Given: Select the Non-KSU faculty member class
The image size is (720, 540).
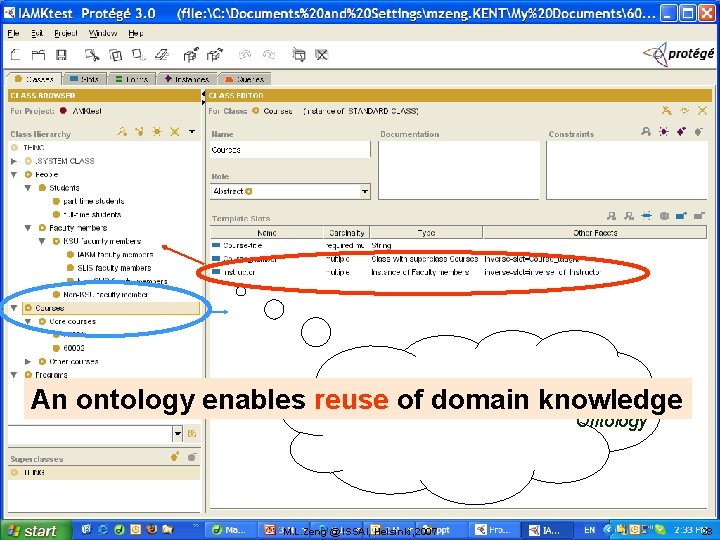Looking at the screenshot, I should point(106,294).
